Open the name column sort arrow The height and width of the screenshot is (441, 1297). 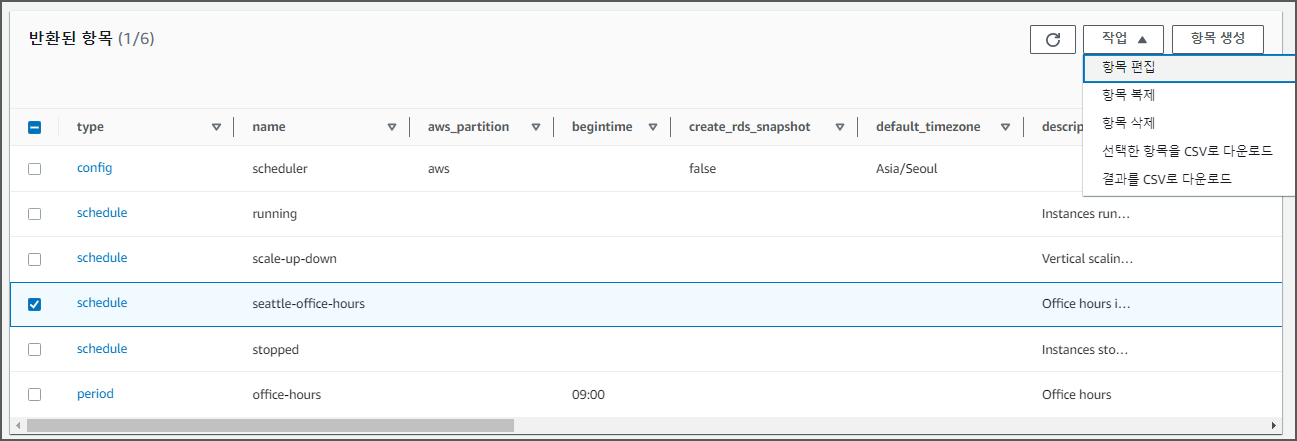[x=392, y=127]
